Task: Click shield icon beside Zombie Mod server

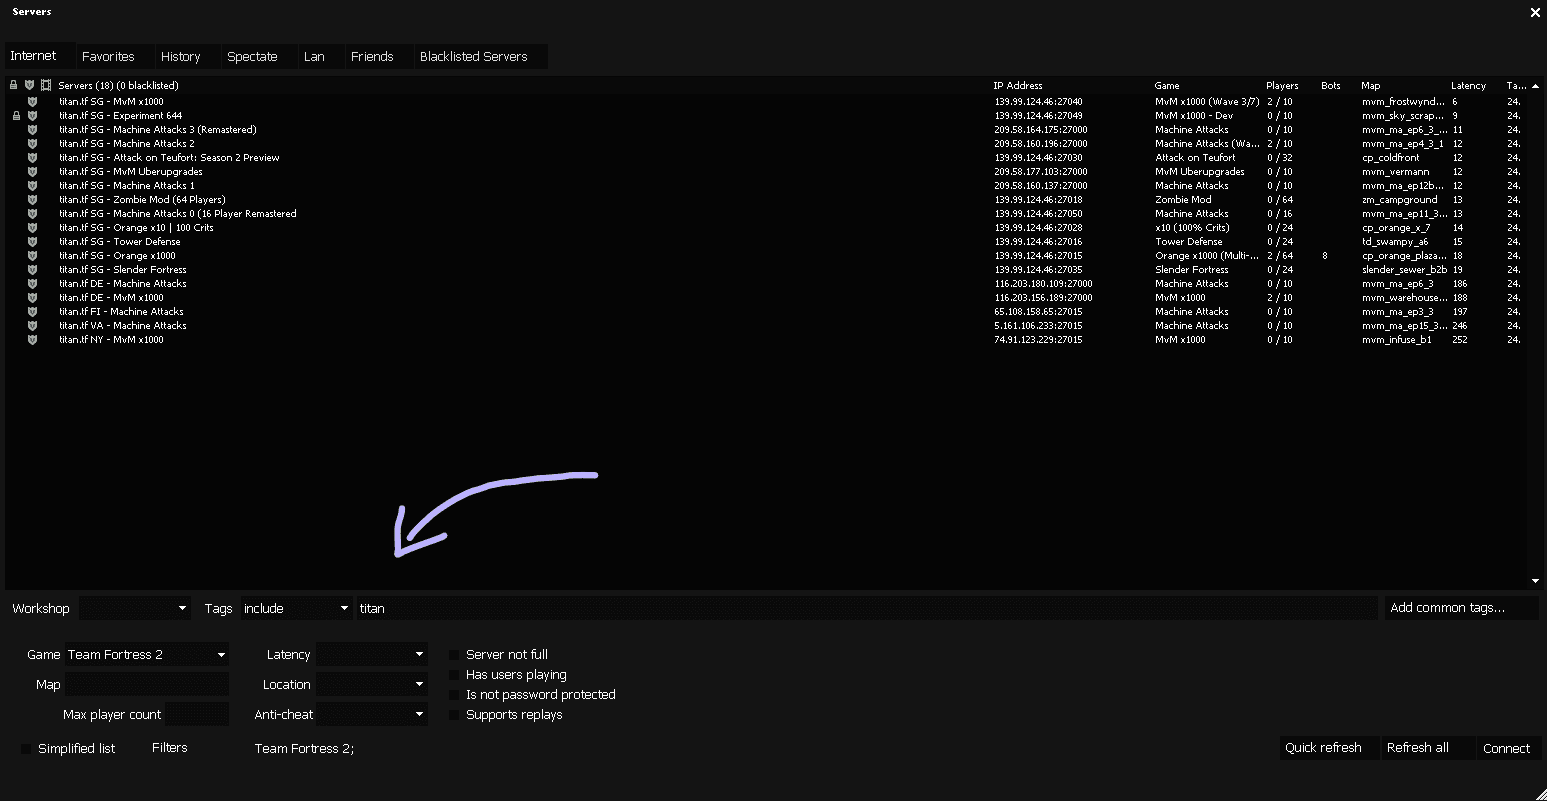Action: [x=32, y=200]
